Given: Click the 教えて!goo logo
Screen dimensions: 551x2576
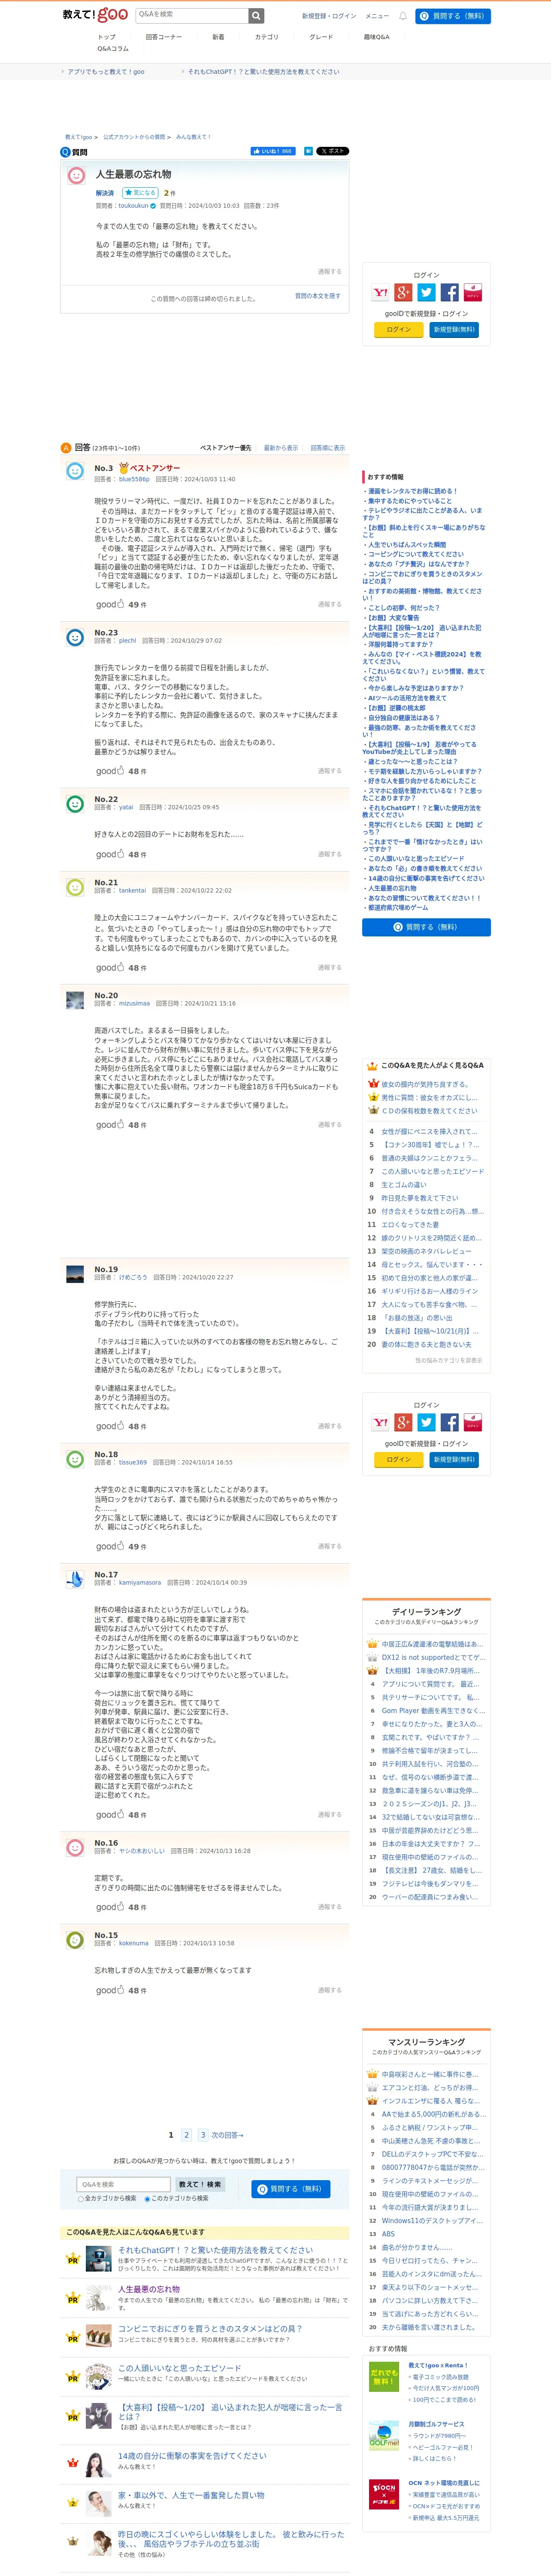Looking at the screenshot, I should pos(95,15).
